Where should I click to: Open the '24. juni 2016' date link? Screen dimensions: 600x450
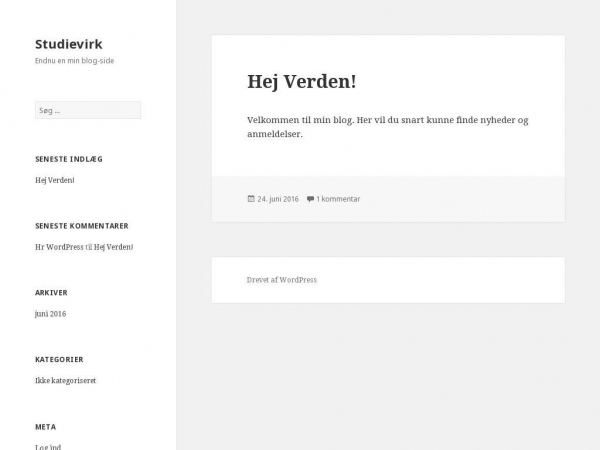coord(278,199)
